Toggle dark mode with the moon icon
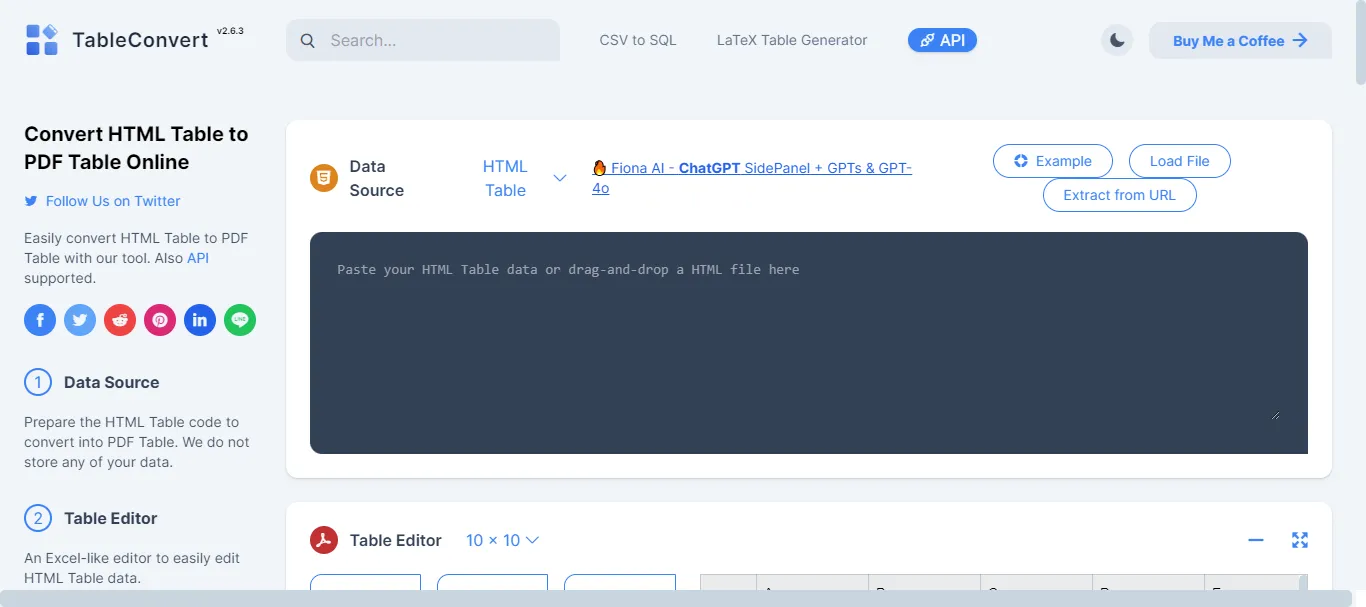1366x607 pixels. pyautogui.click(x=1117, y=40)
